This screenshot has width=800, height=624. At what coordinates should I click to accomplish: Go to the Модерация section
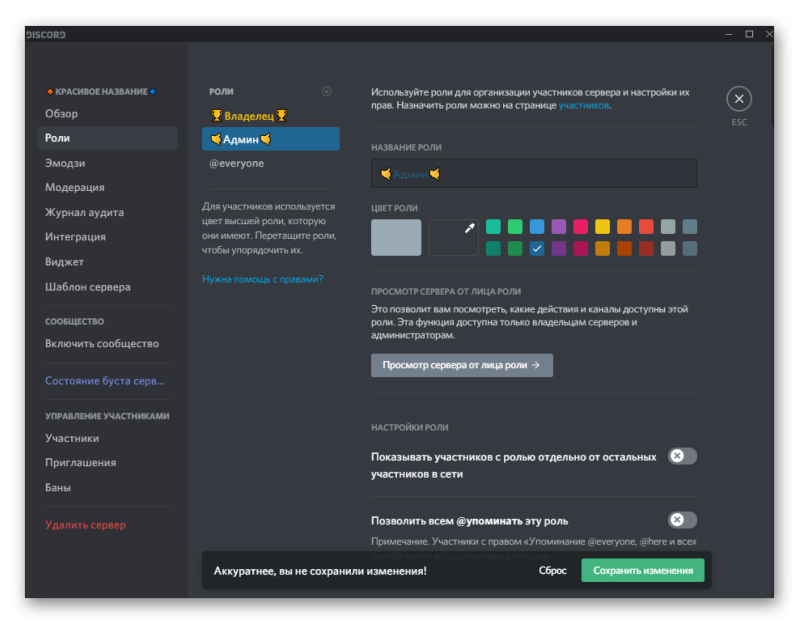tap(108, 187)
